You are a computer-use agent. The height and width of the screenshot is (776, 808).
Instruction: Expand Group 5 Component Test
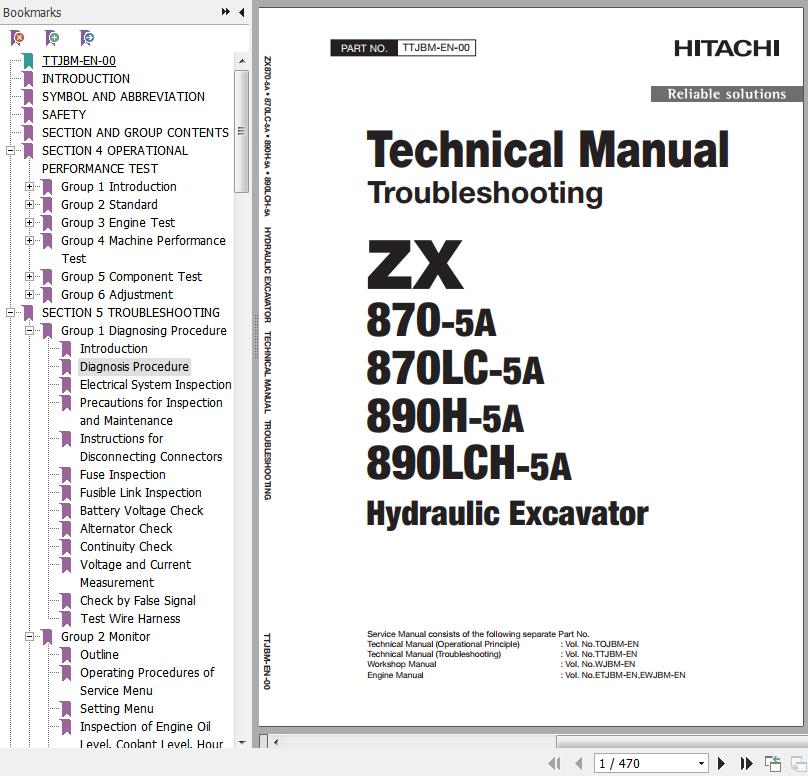click(x=29, y=277)
